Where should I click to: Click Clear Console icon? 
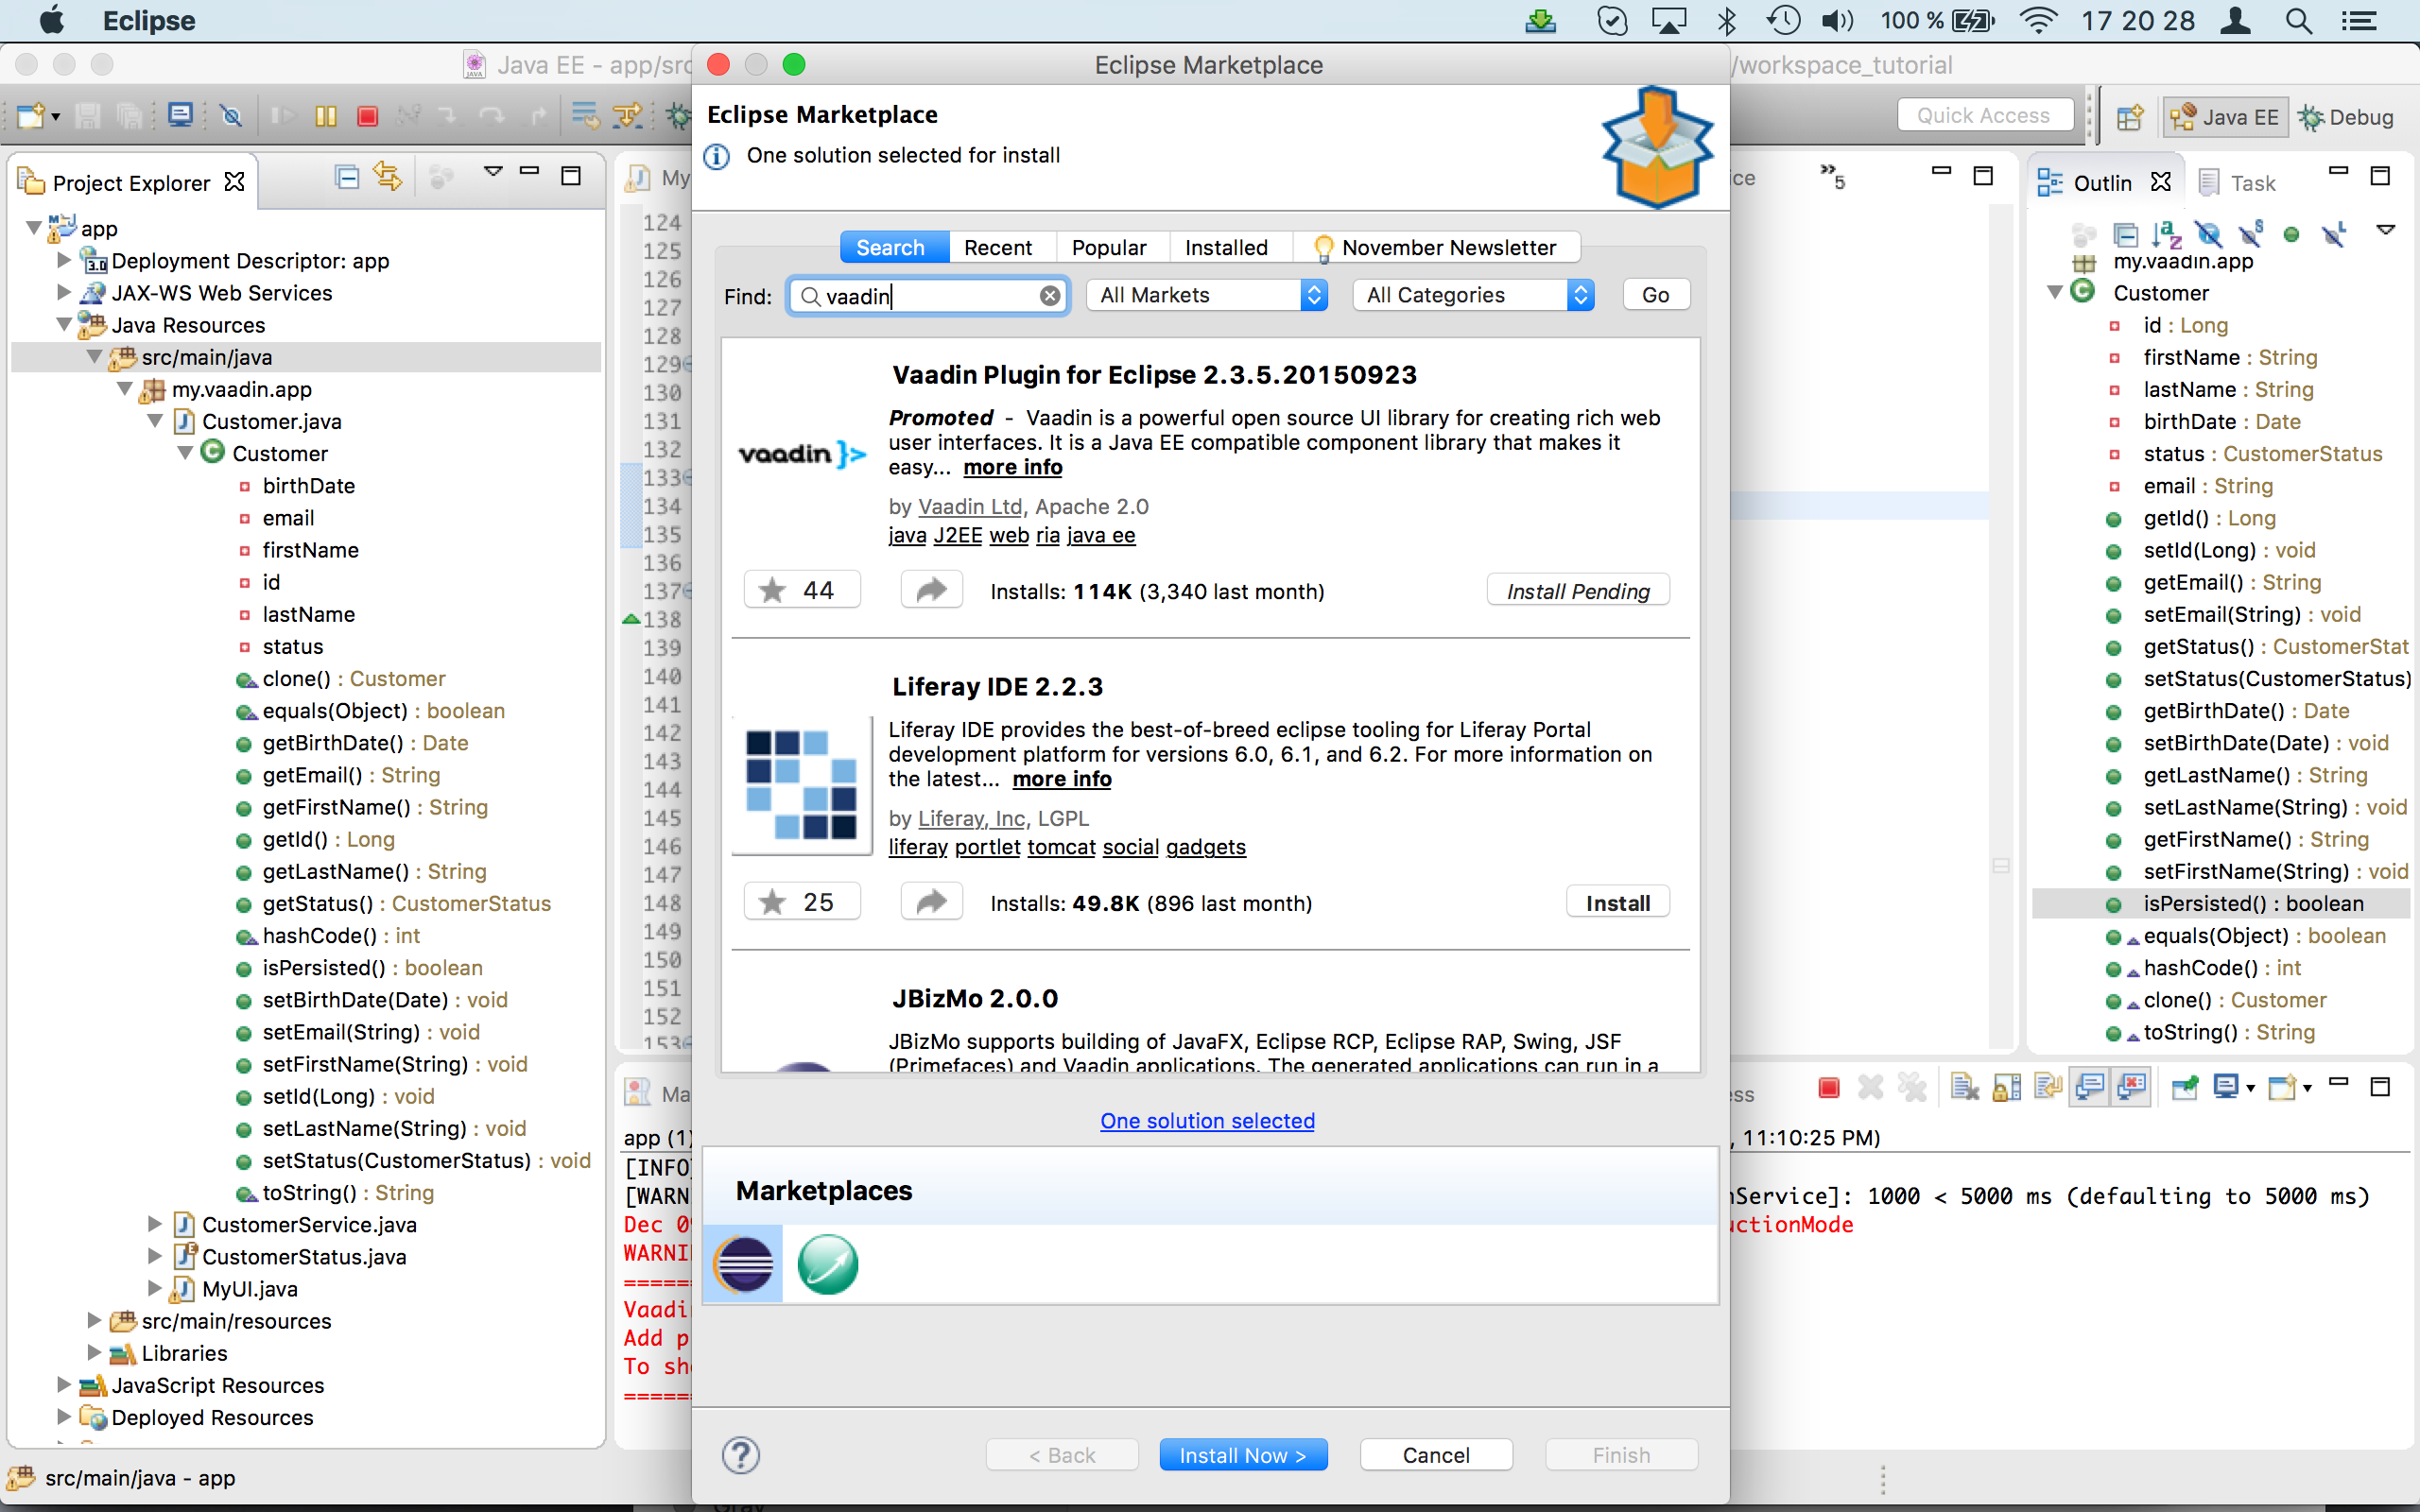(x=1965, y=1087)
